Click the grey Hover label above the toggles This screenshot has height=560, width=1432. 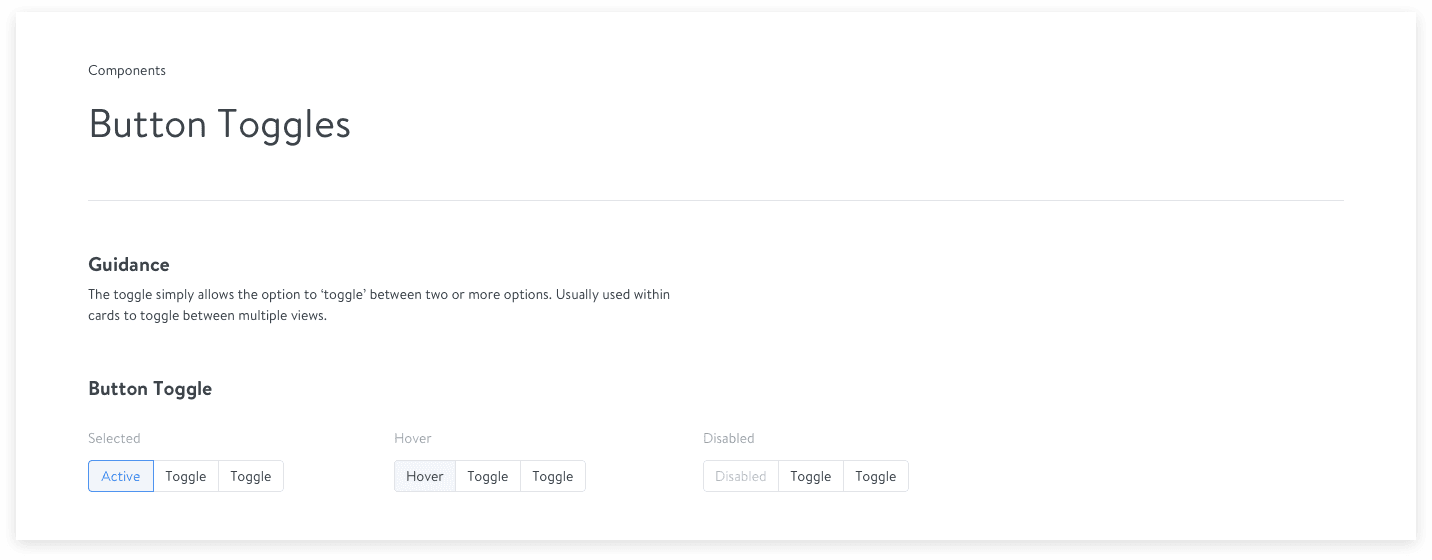pos(413,438)
